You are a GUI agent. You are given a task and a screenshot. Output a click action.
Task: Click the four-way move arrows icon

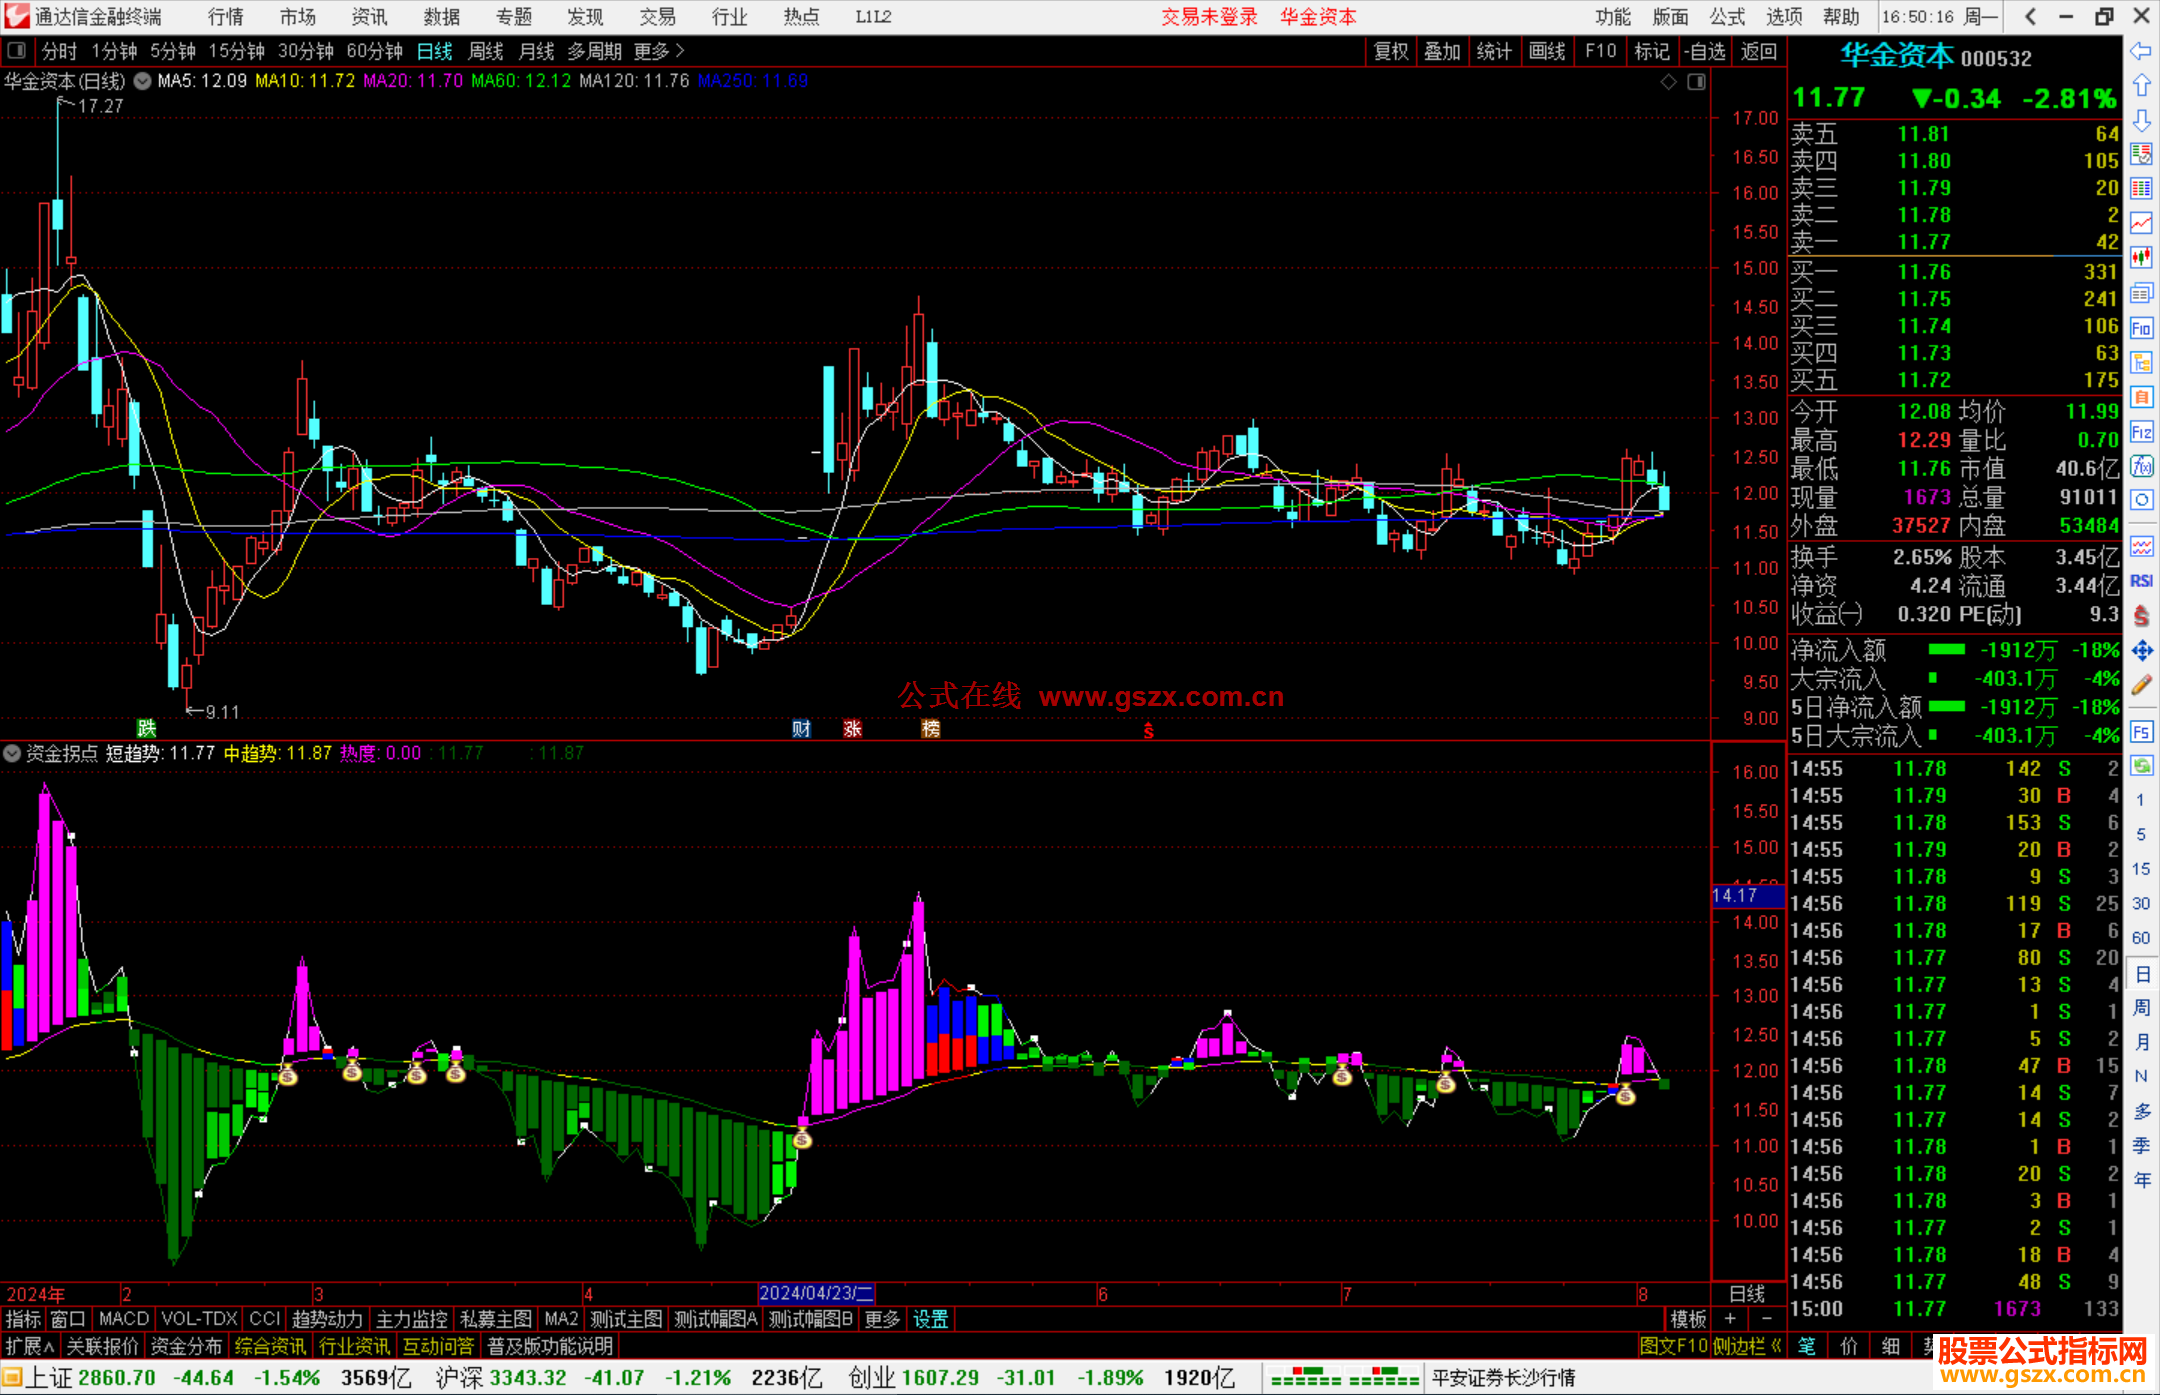point(2141,651)
